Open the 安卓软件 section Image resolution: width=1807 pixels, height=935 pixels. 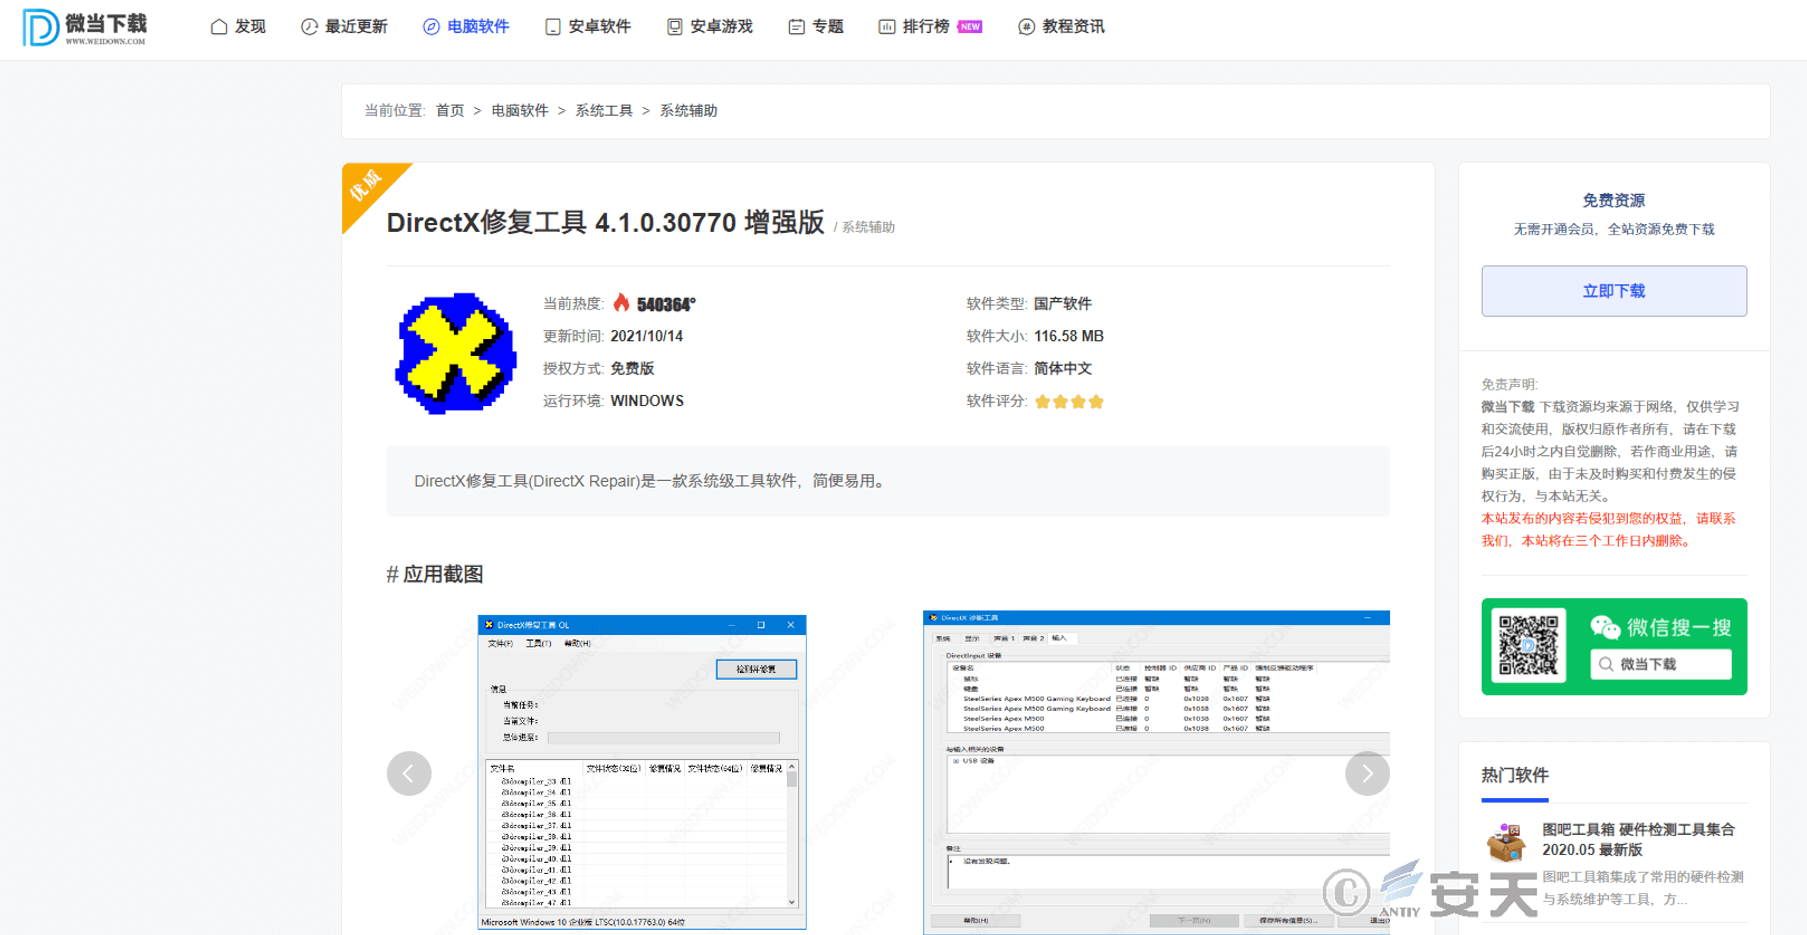(588, 27)
